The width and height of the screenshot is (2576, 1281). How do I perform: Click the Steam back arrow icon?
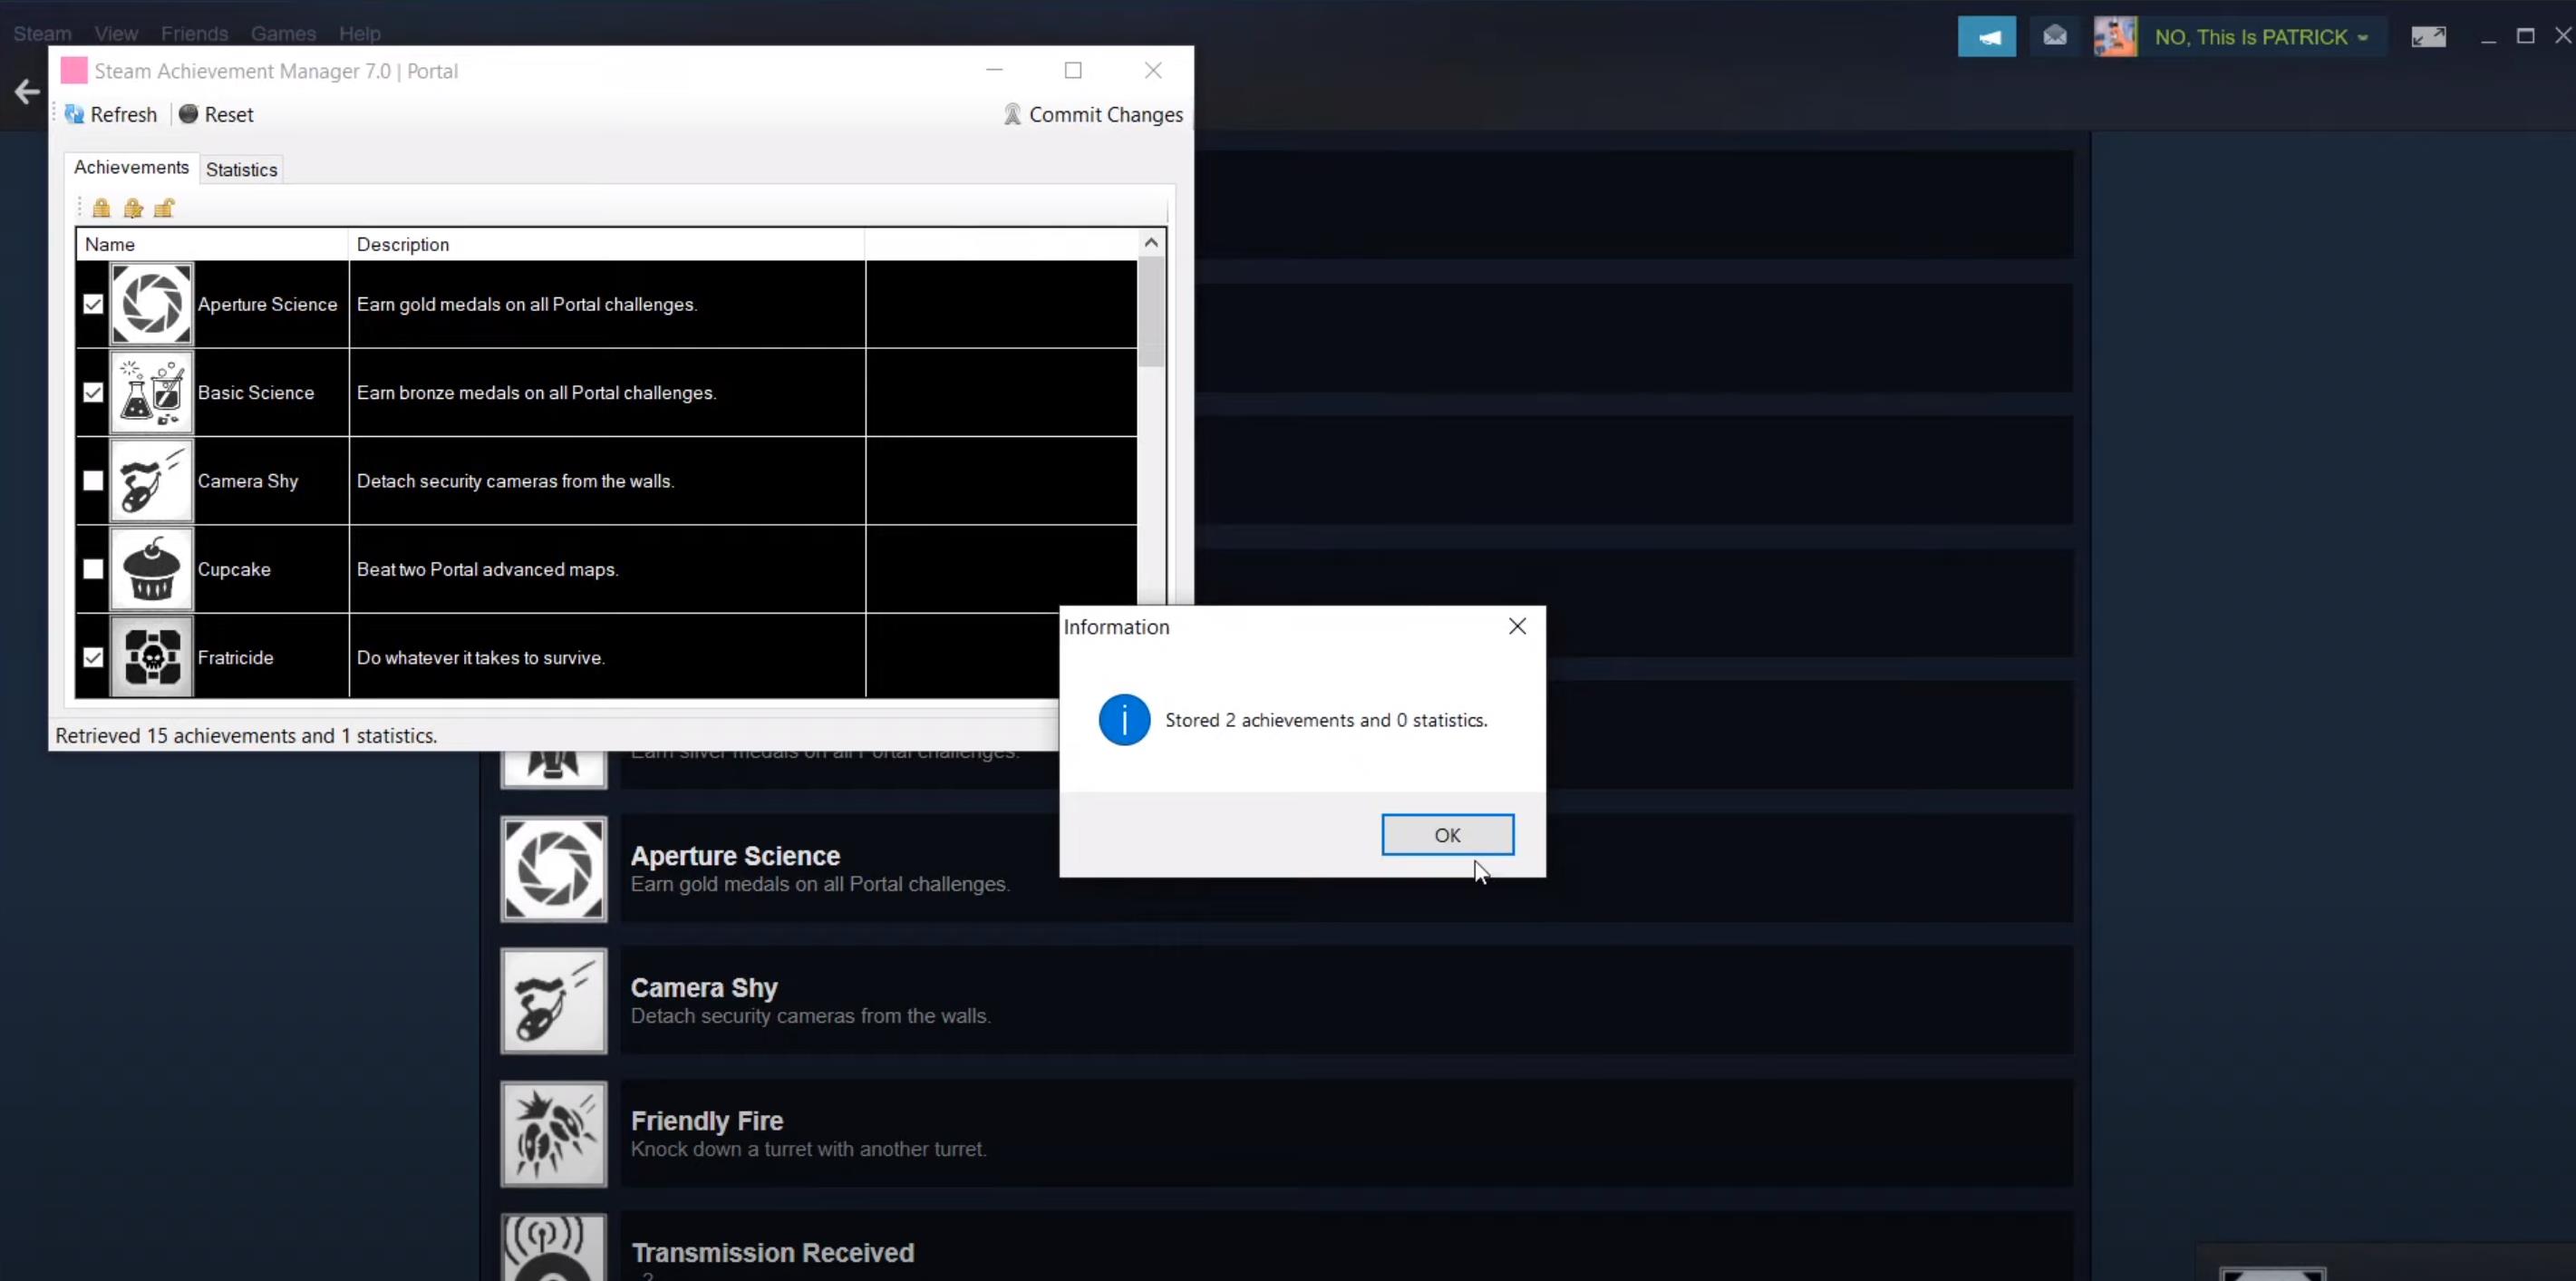(27, 92)
